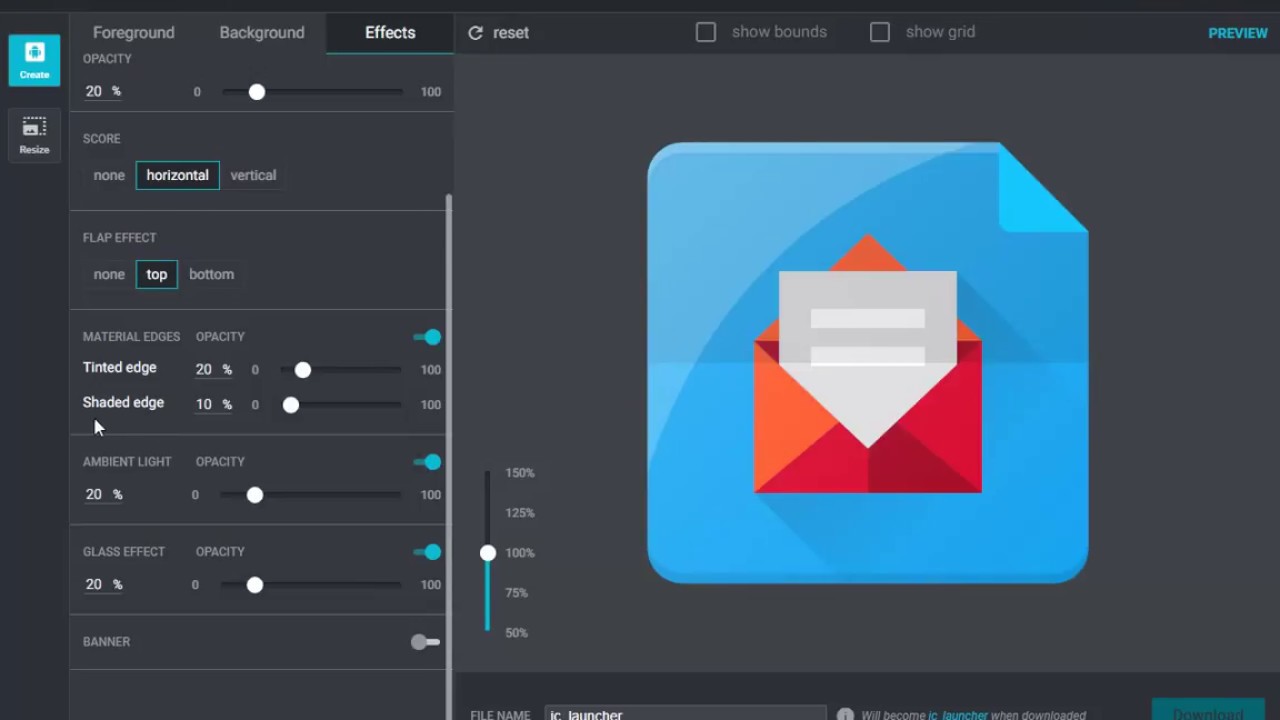Click the PREVIEW link

pos(1238,32)
